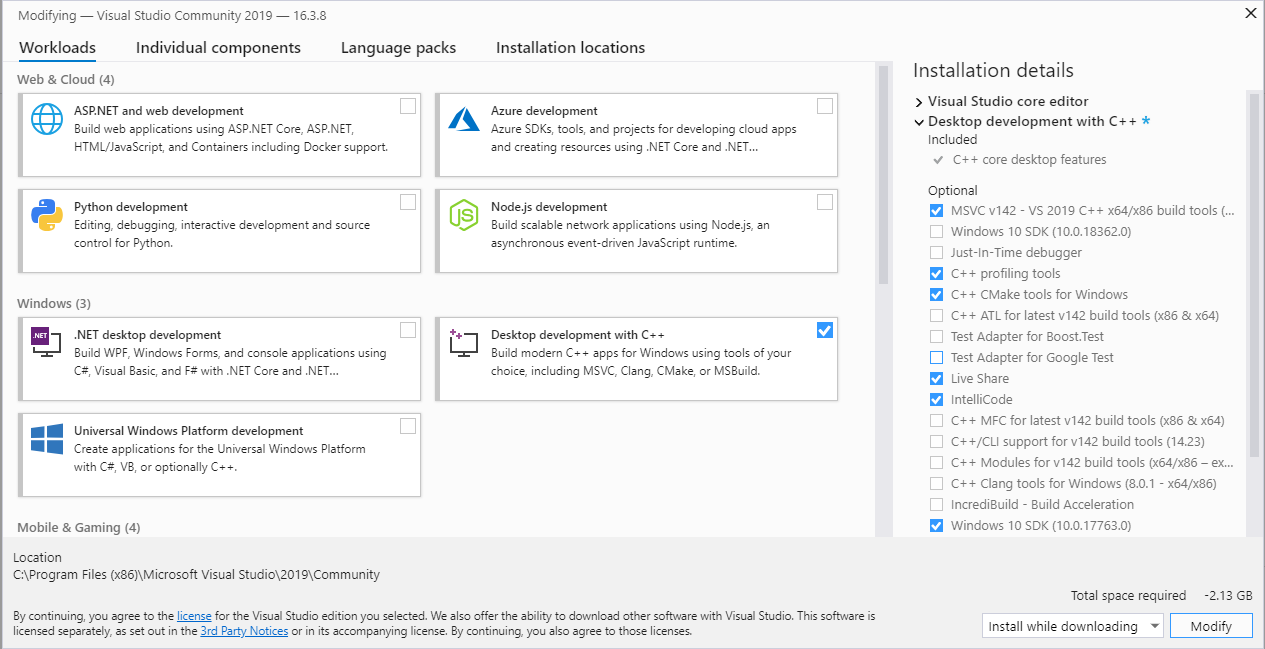Uncheck the Desktop development with C++ workload

click(825, 330)
